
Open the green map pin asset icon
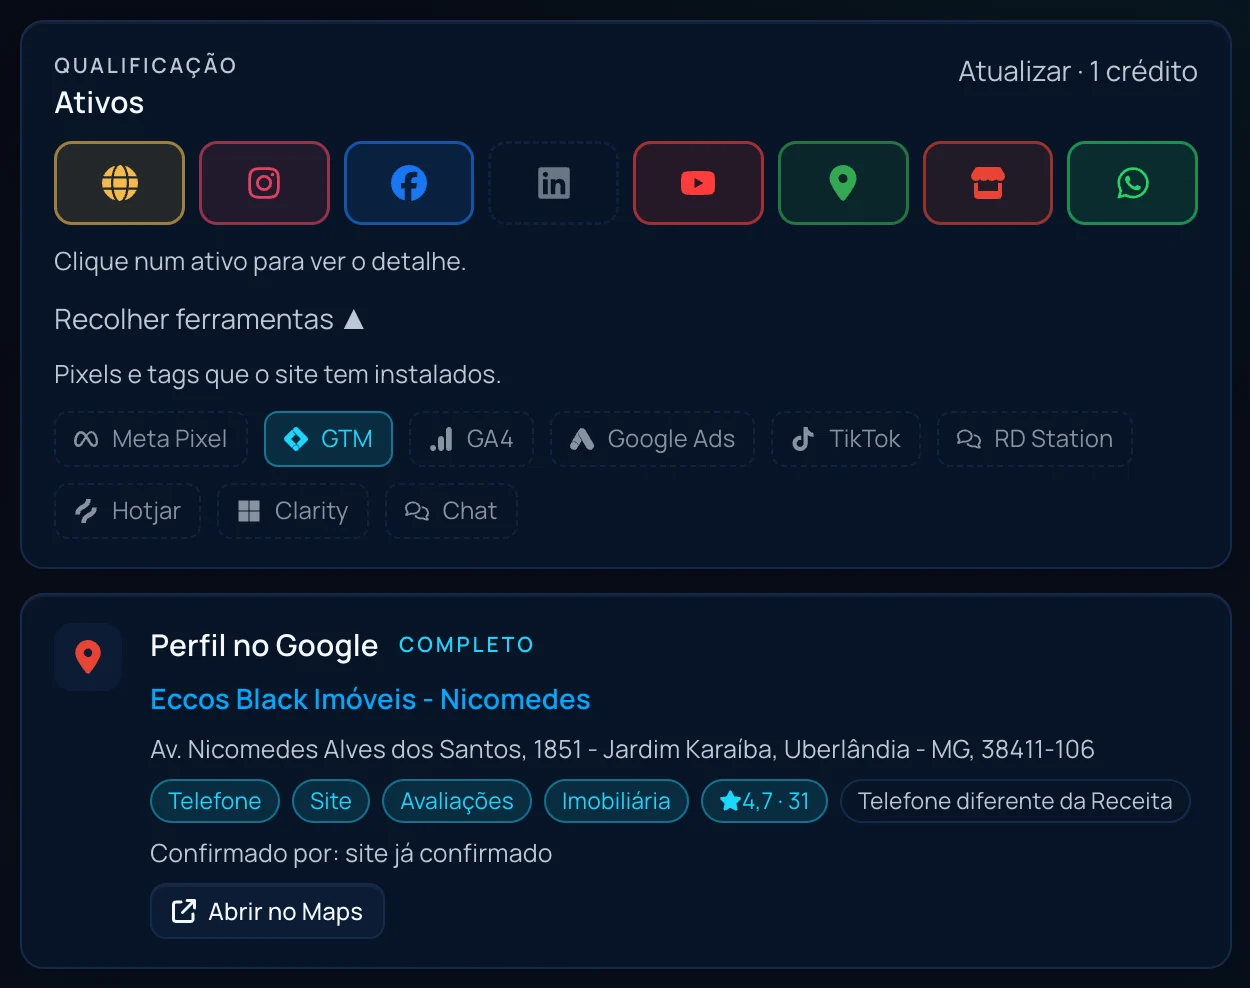coord(843,183)
